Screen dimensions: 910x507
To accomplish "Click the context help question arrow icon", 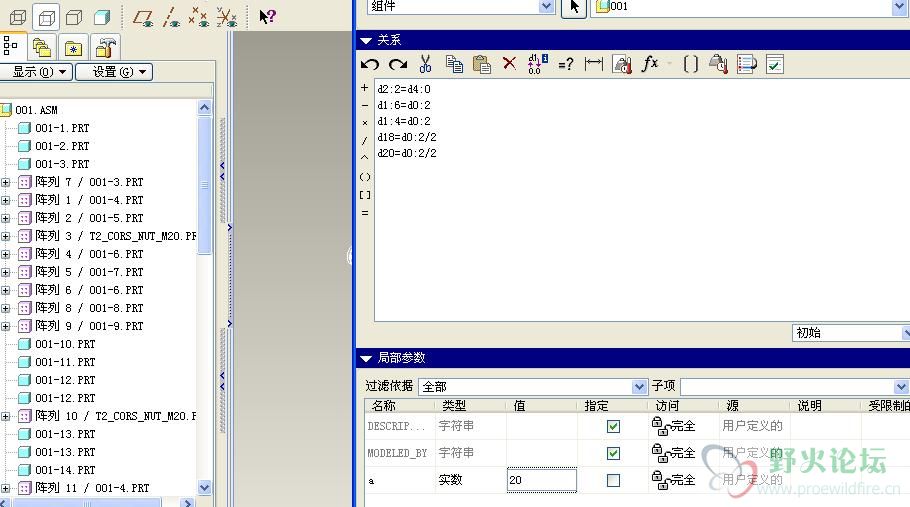I will point(268,16).
